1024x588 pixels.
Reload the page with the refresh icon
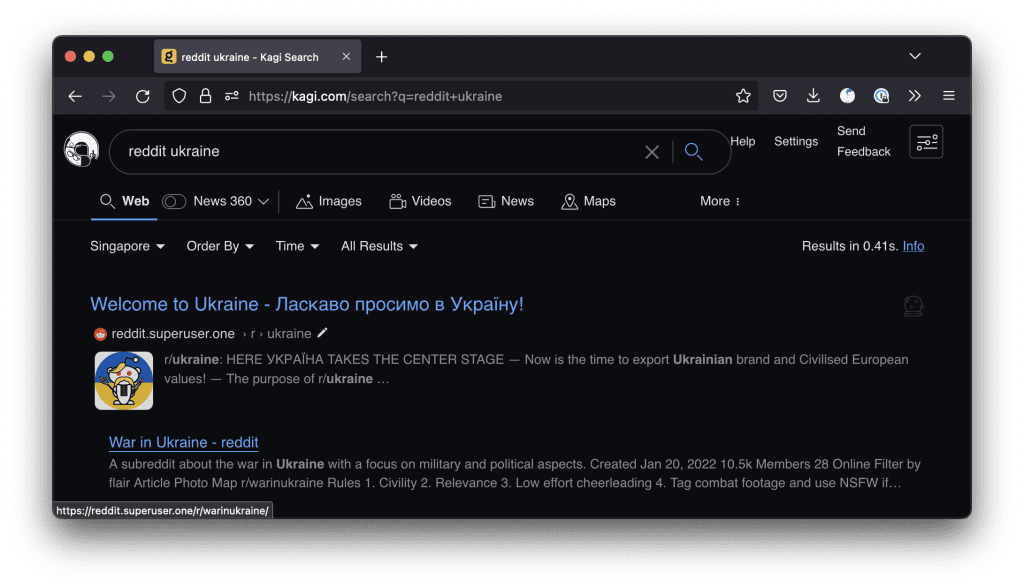[142, 96]
